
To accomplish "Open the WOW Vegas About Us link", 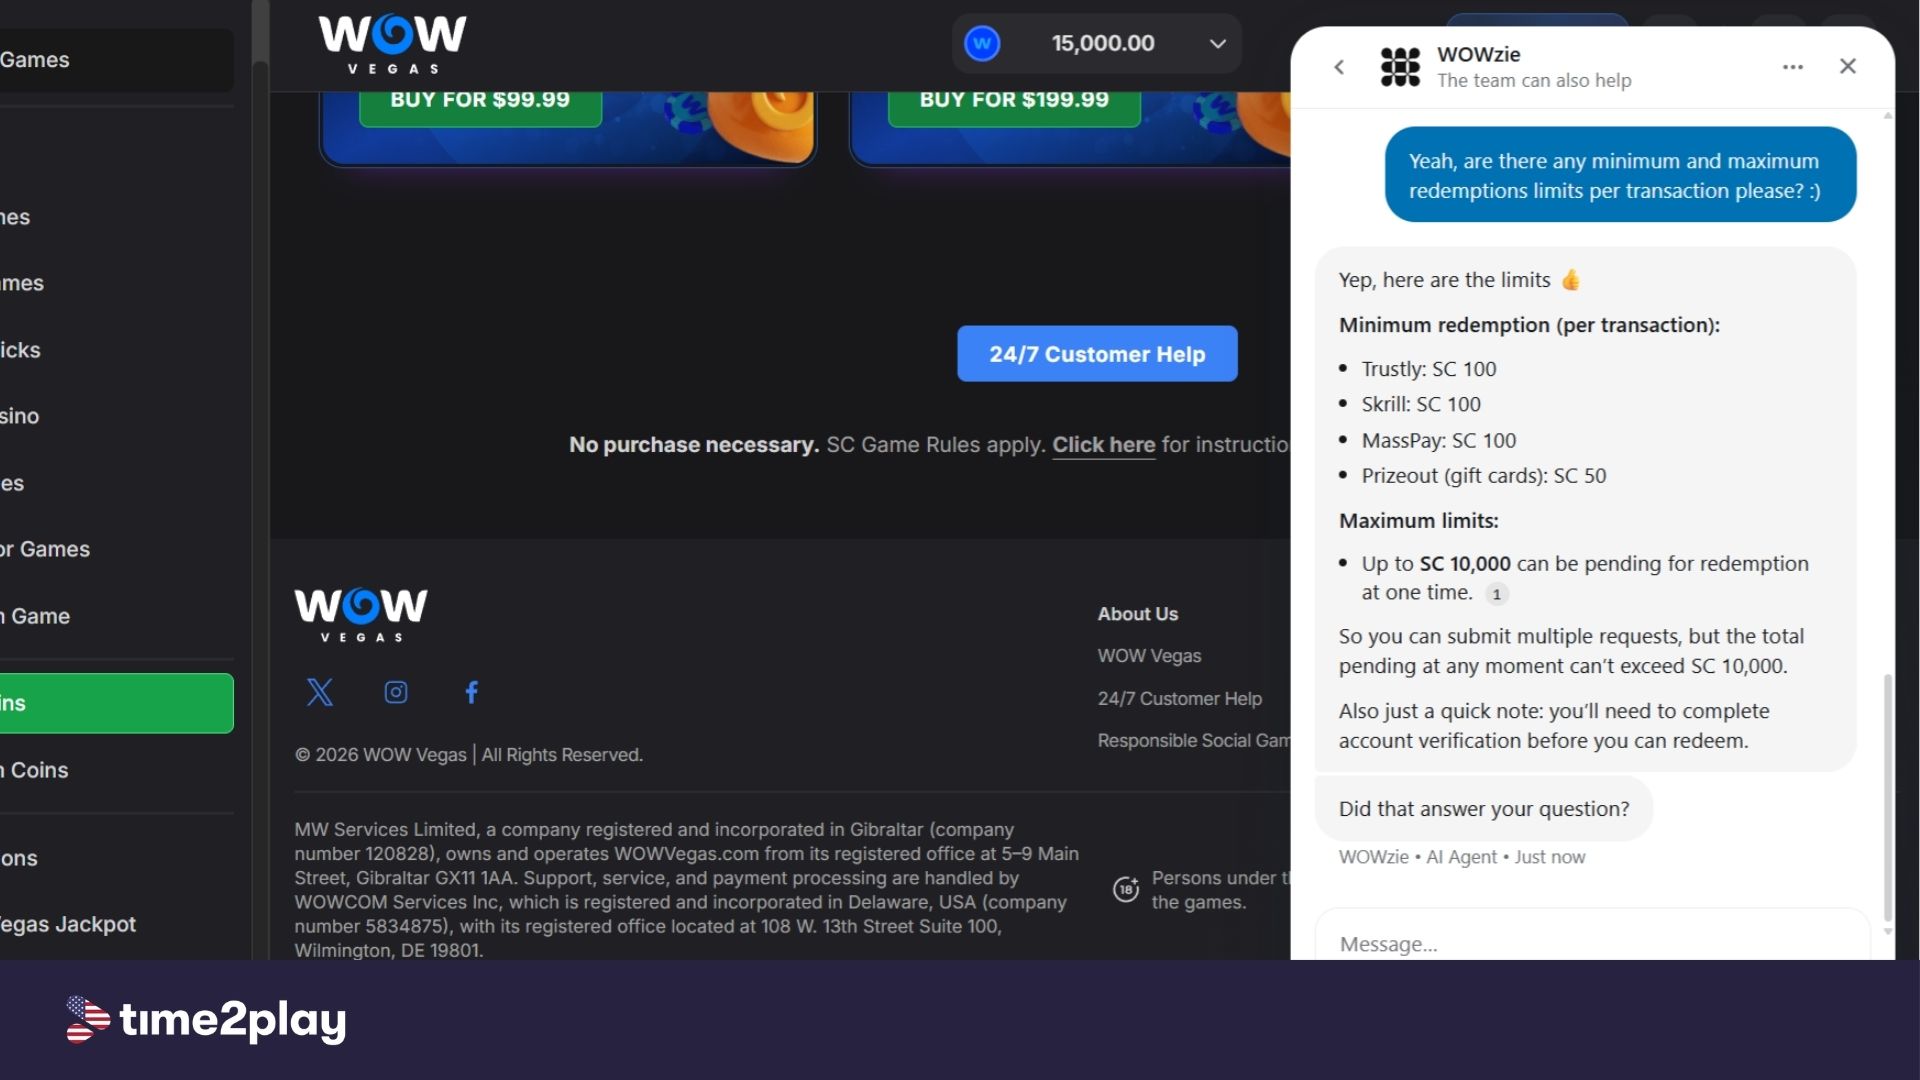I will point(1149,656).
